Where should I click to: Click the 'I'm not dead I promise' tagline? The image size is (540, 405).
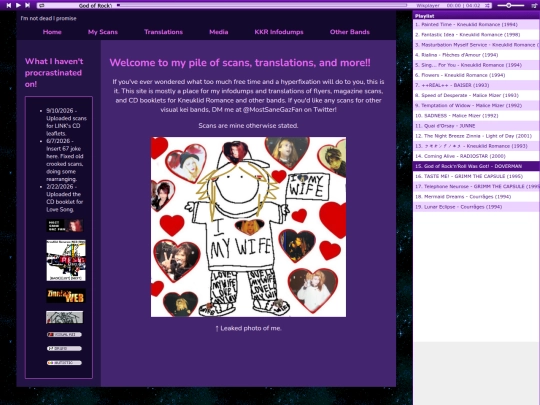[48, 19]
